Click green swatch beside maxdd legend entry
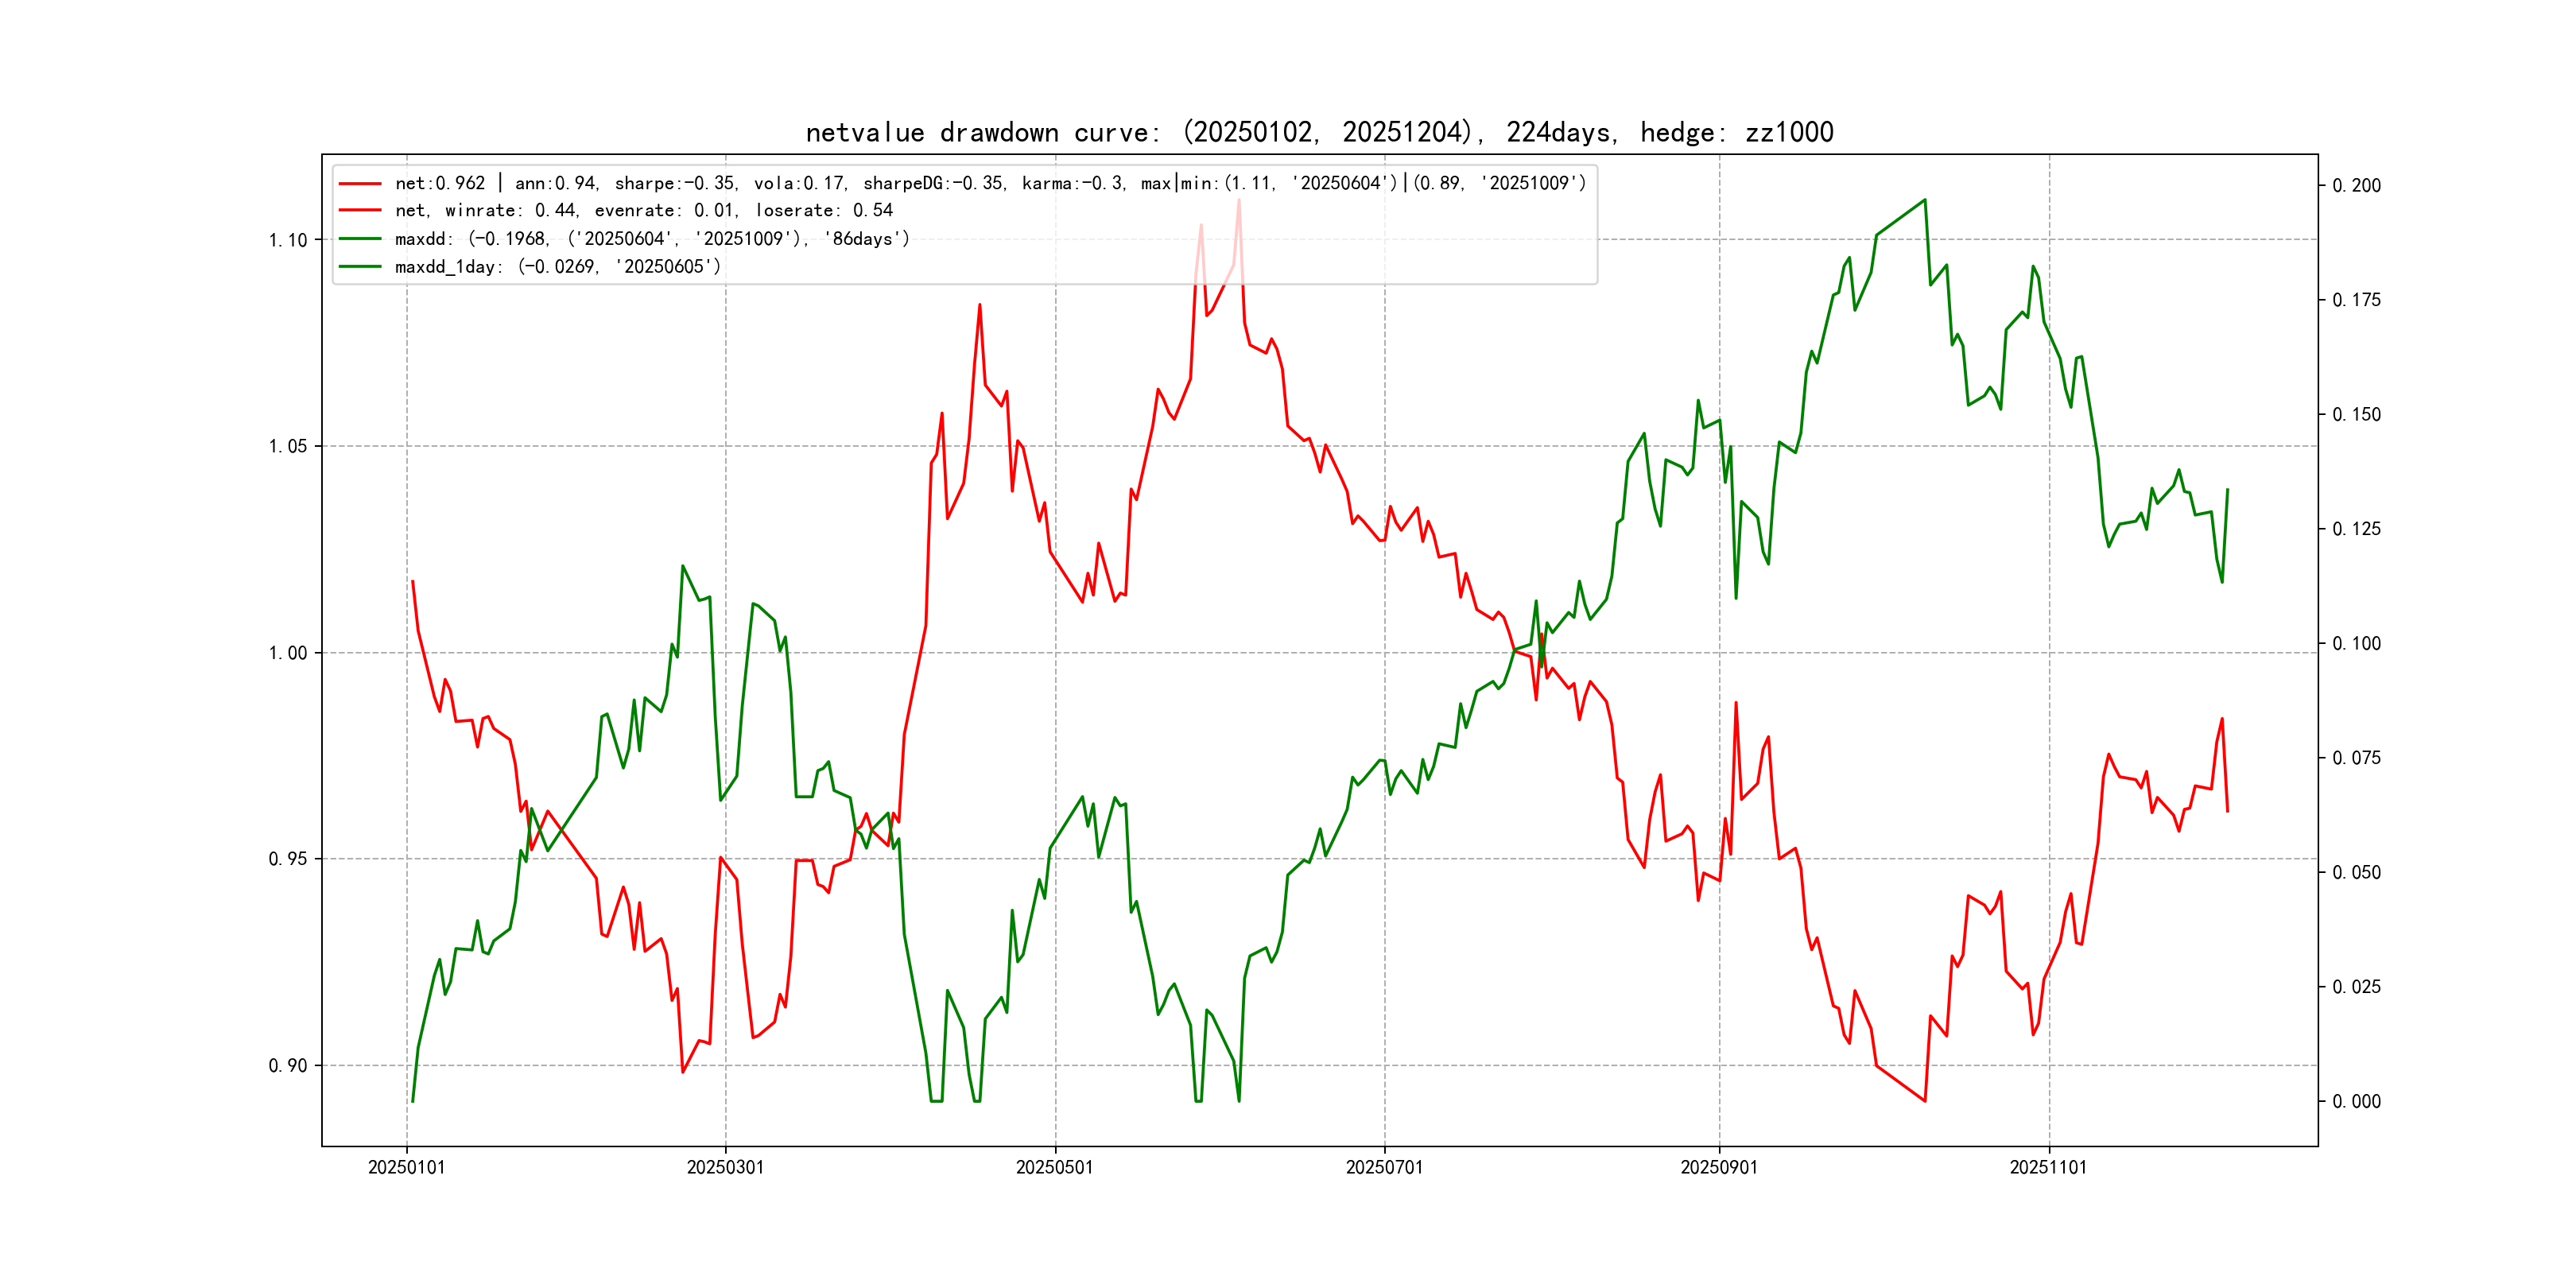Image resolution: width=2576 pixels, height=1288 pixels. click(359, 238)
